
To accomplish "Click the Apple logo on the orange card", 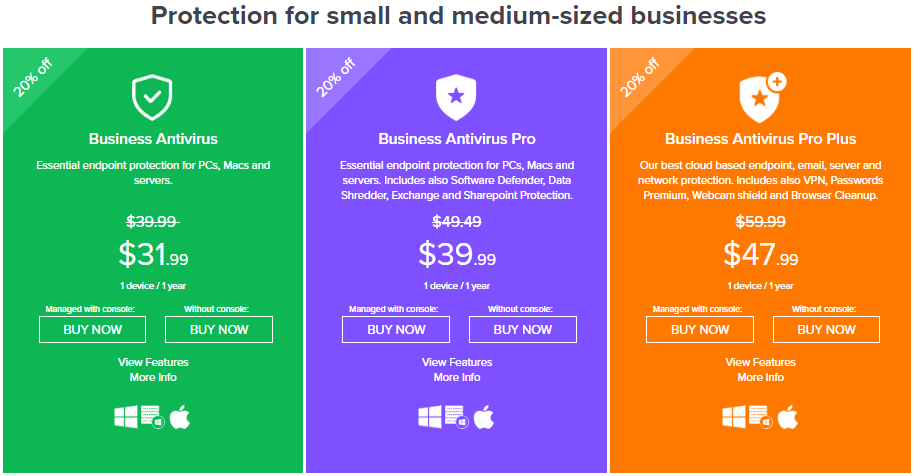I will [x=788, y=417].
